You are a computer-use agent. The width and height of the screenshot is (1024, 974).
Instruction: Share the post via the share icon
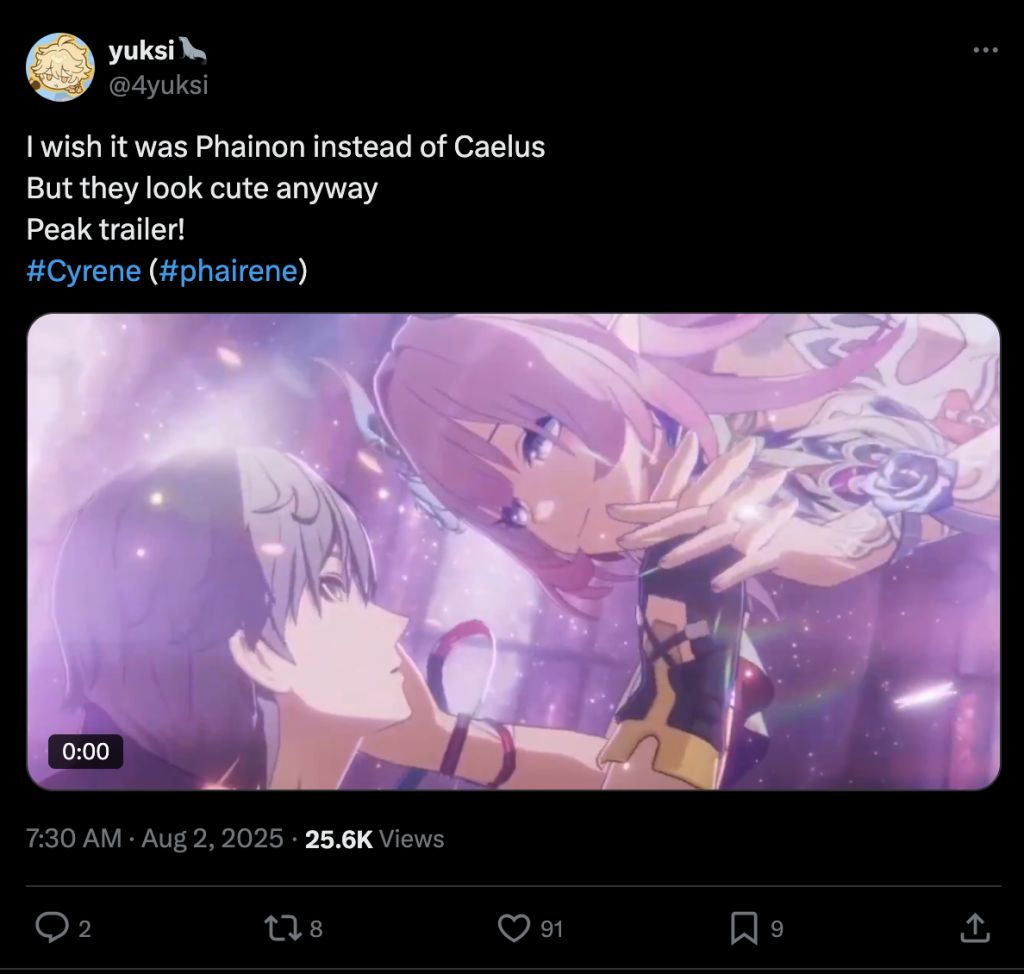(974, 928)
